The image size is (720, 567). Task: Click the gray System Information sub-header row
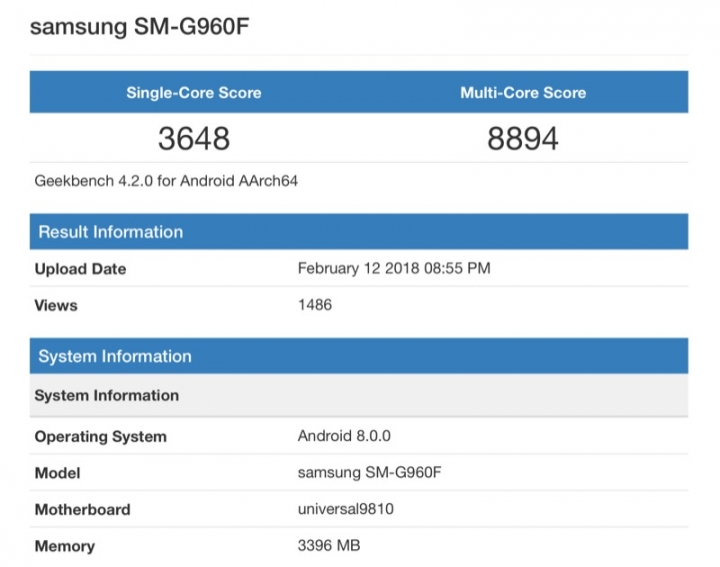click(x=106, y=395)
